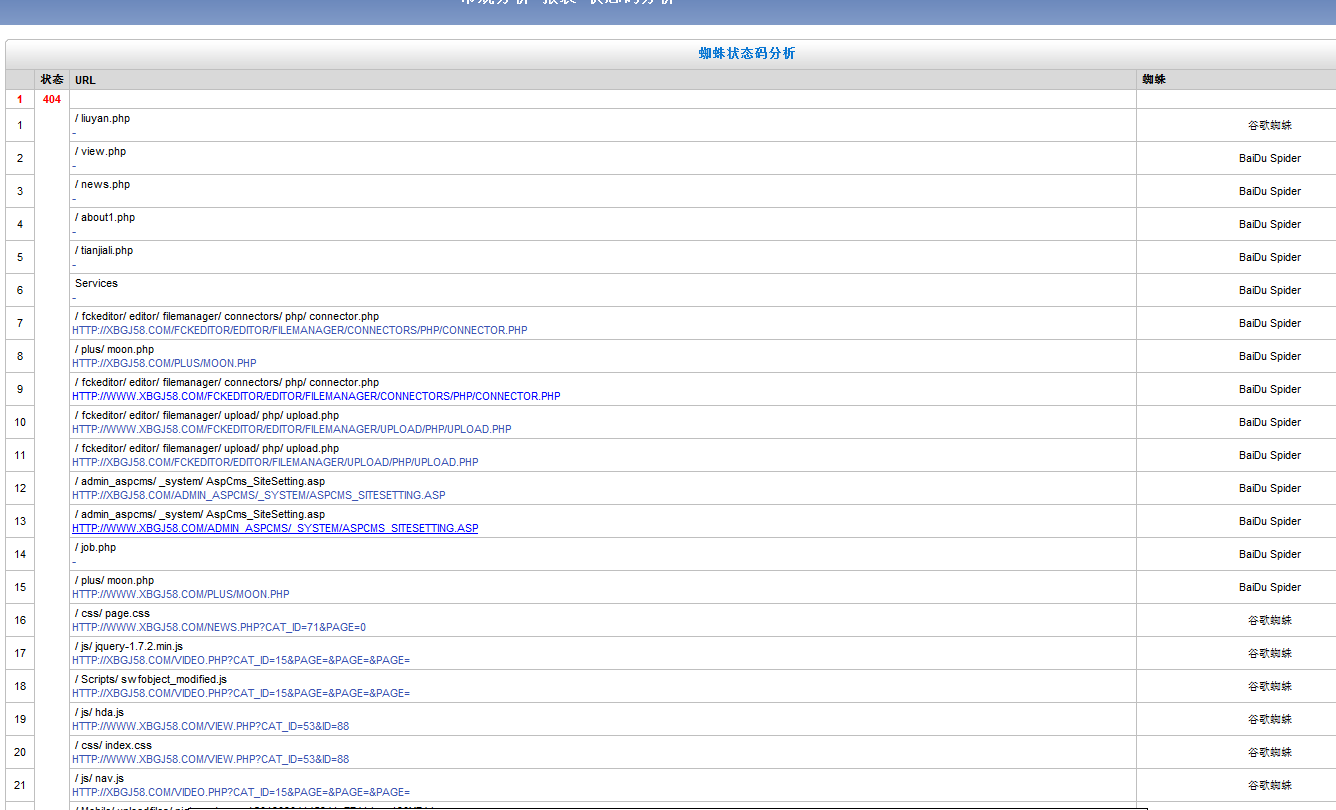Select the / liuyan.php URL entry
1336x810 pixels.
102,119
